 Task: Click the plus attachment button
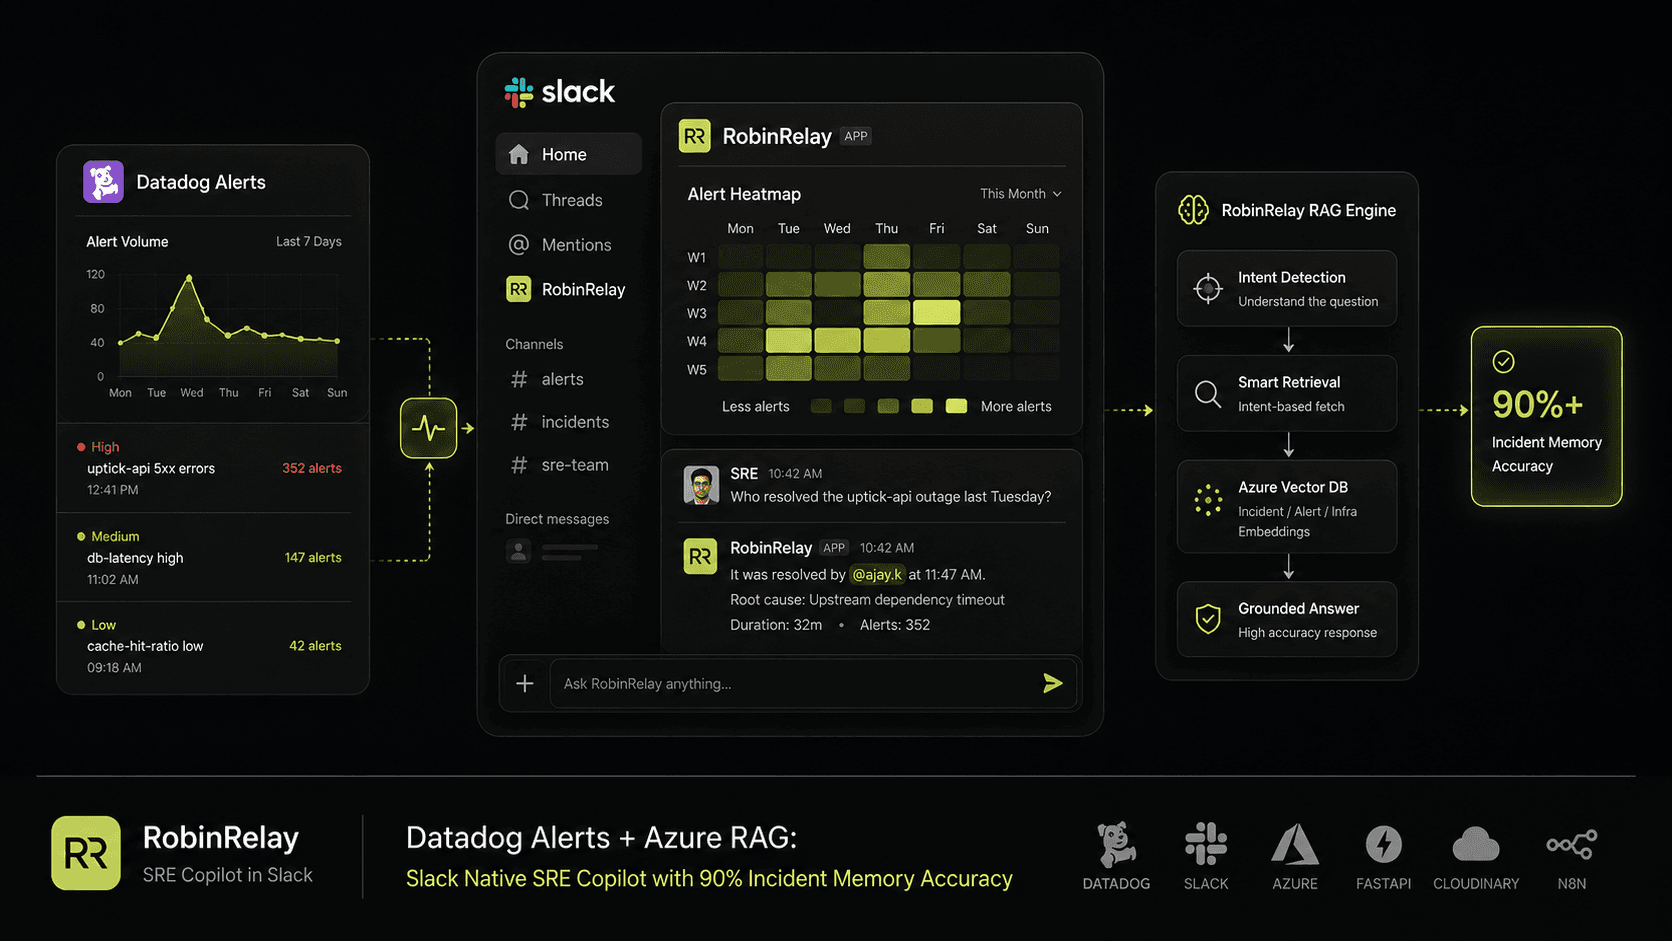(x=525, y=683)
